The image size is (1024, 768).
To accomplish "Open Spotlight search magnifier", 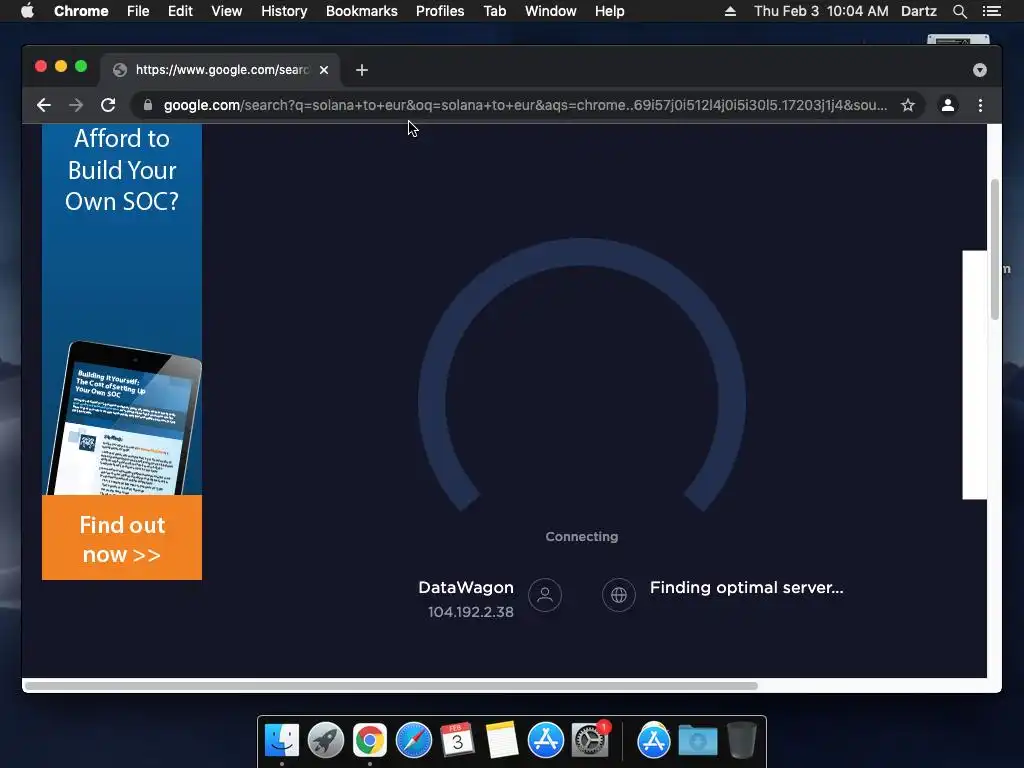I will (959, 11).
